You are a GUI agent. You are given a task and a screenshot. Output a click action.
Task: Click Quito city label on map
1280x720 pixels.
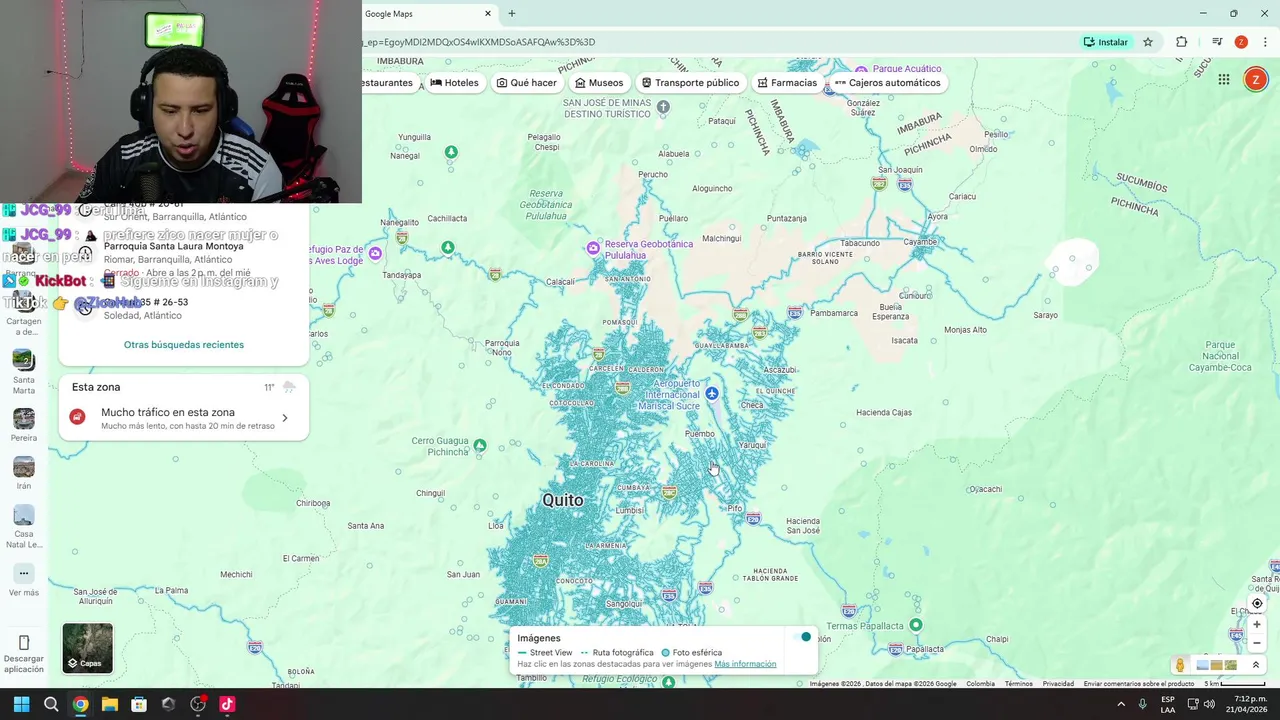tap(562, 500)
